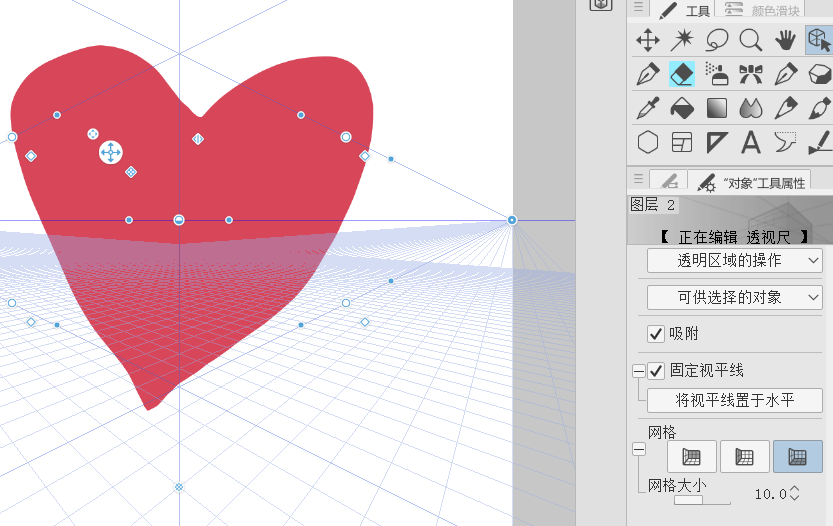Pick the Lasso selection tool
Screen dimensions: 833x526
coord(717,40)
